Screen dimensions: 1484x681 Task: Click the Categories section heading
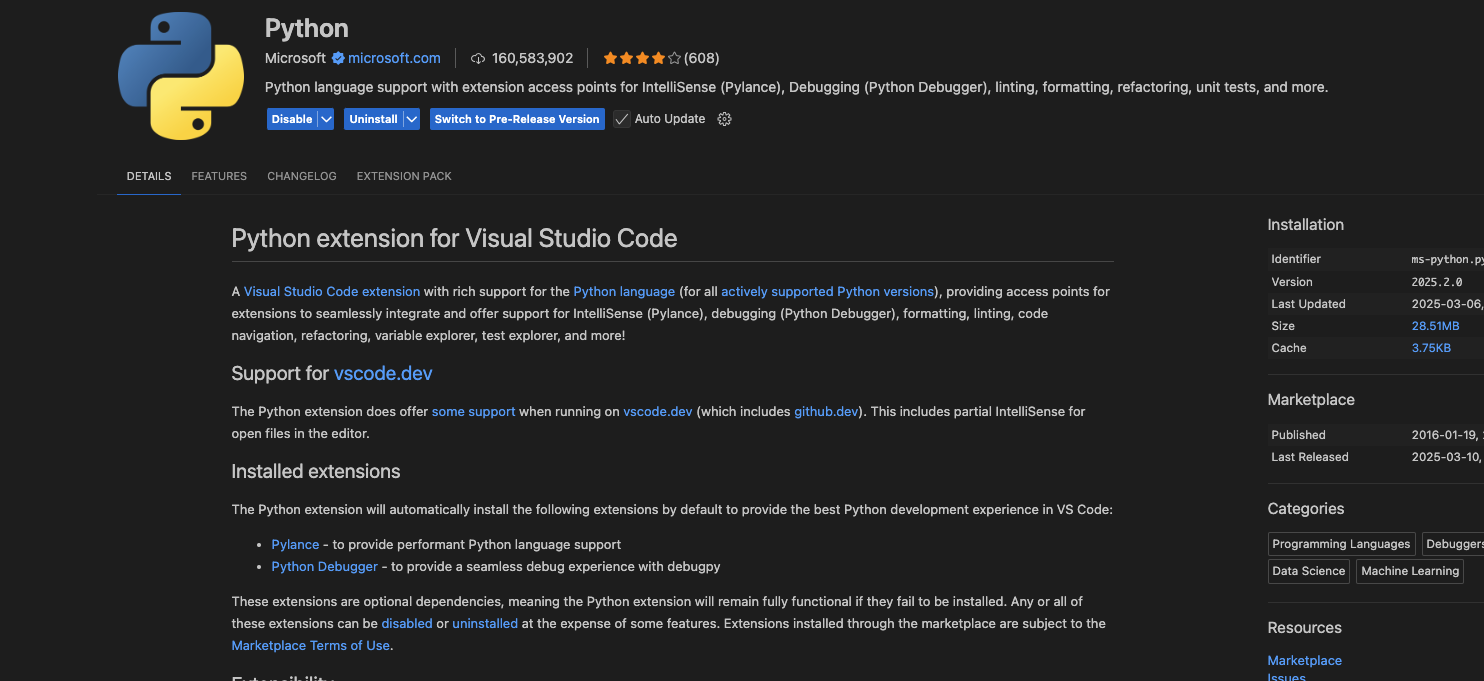point(1305,509)
